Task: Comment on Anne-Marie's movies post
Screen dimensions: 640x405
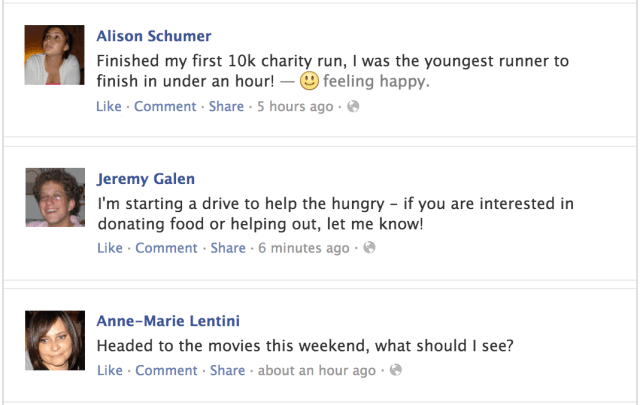Action: click(167, 371)
